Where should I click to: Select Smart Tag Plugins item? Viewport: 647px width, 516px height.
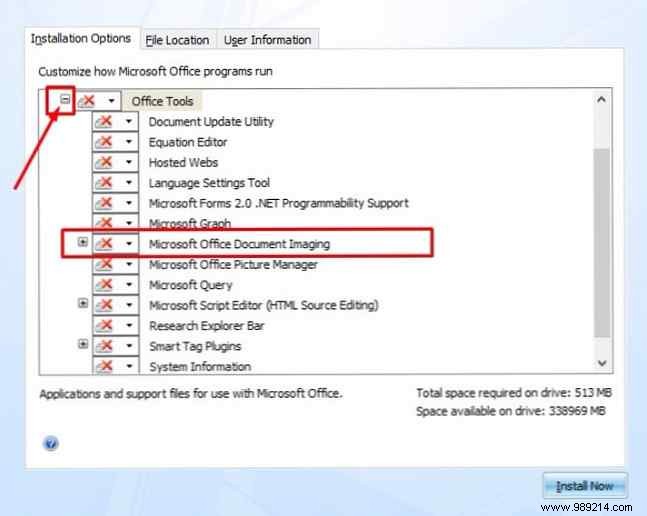point(195,346)
